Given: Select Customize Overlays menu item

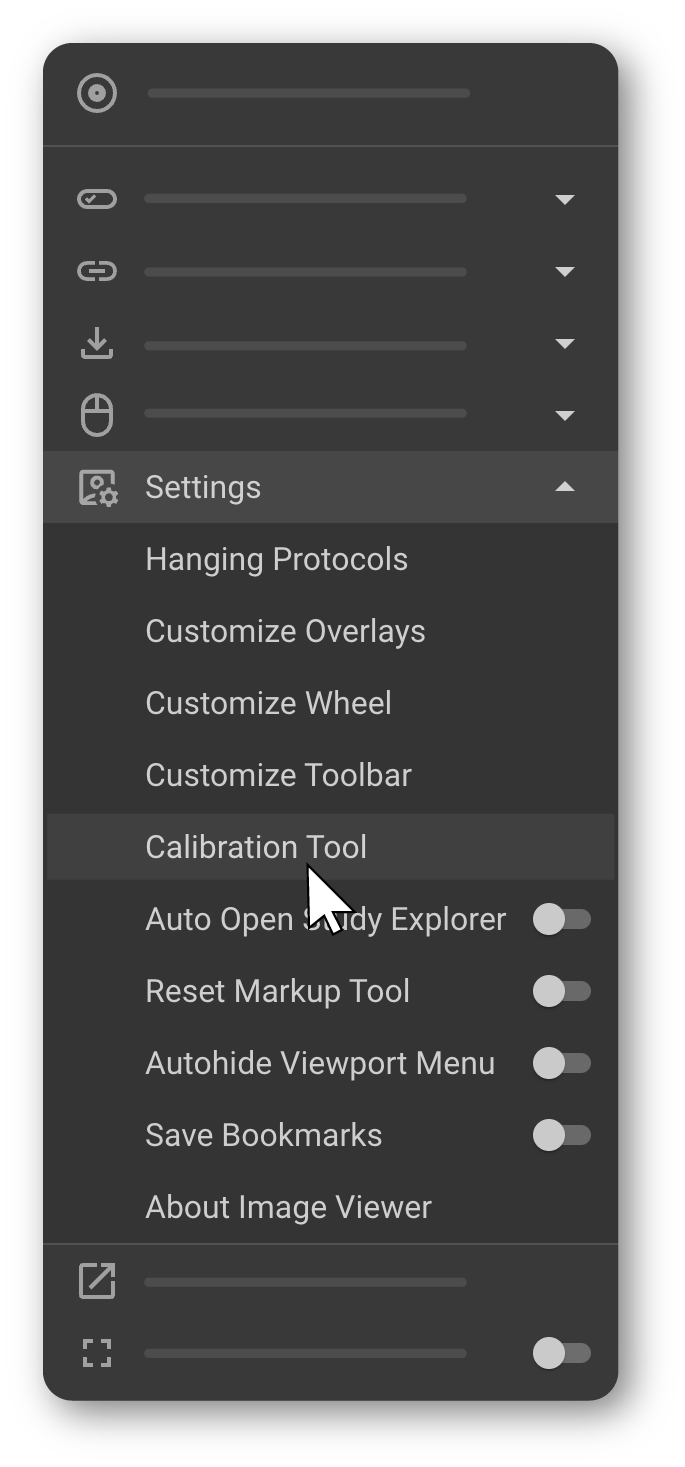Looking at the screenshot, I should (x=285, y=631).
